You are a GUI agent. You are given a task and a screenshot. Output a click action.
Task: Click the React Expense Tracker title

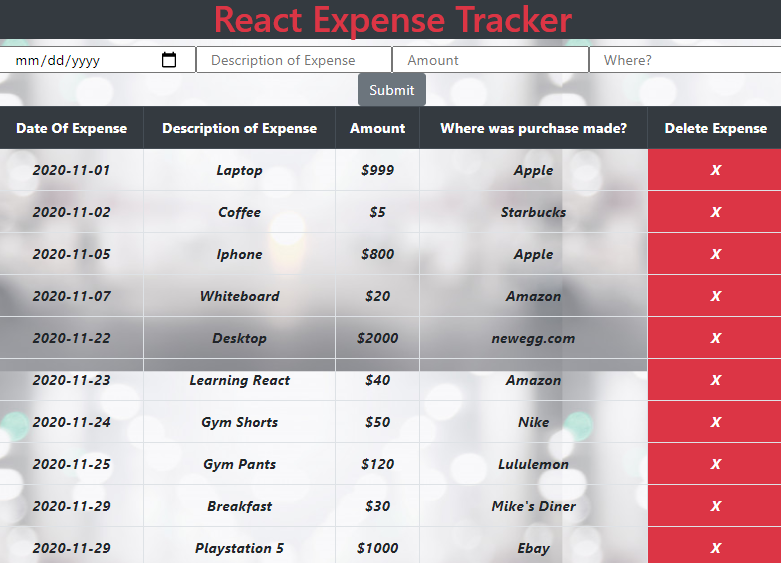[x=392, y=20]
